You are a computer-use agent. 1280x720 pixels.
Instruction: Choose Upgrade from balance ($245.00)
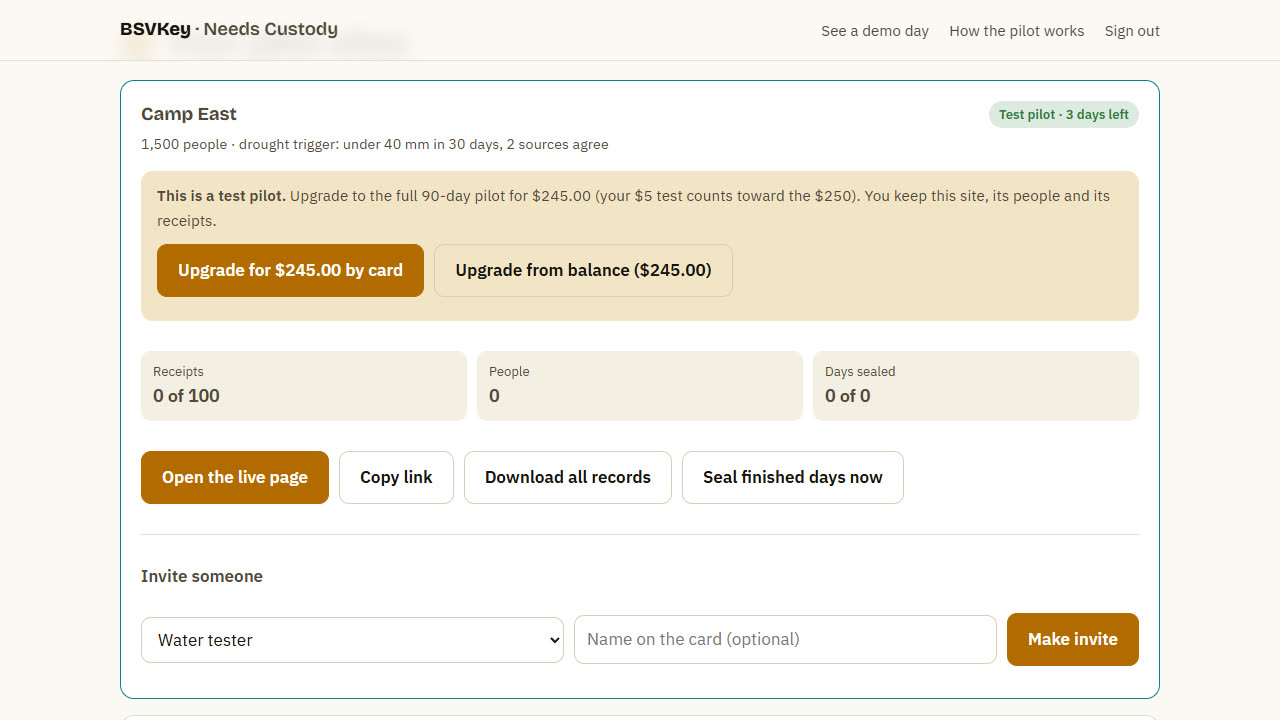click(583, 270)
